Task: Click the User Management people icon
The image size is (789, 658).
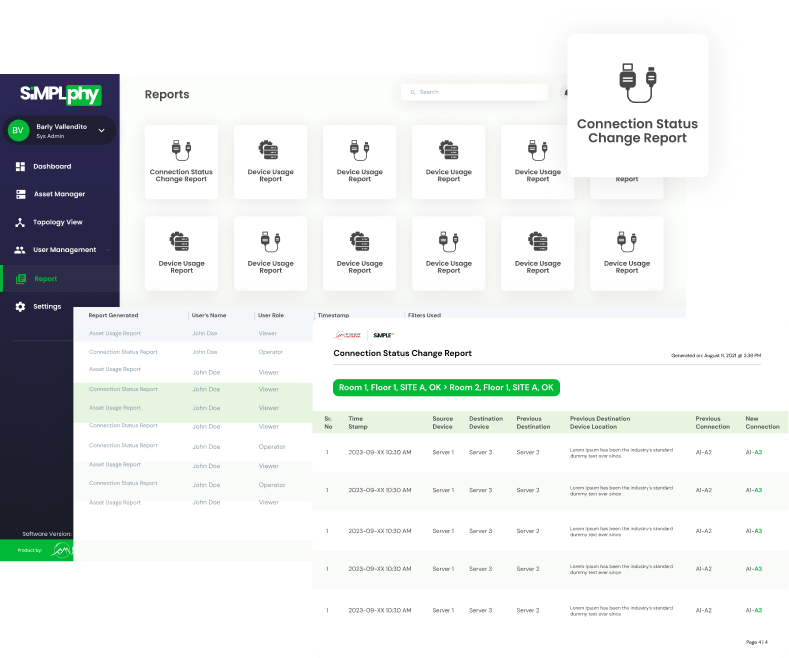Action: pyautogui.click(x=20, y=250)
